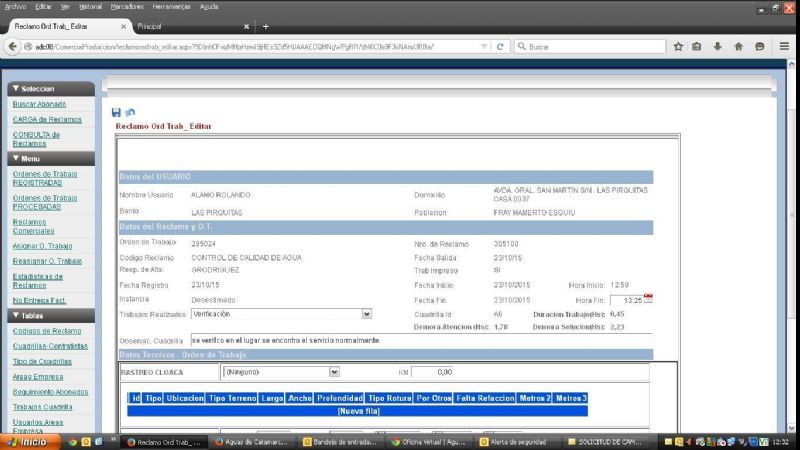Click the Observac. Cuadrilla text field
Screen dimensions: 800x450
click(x=420, y=340)
